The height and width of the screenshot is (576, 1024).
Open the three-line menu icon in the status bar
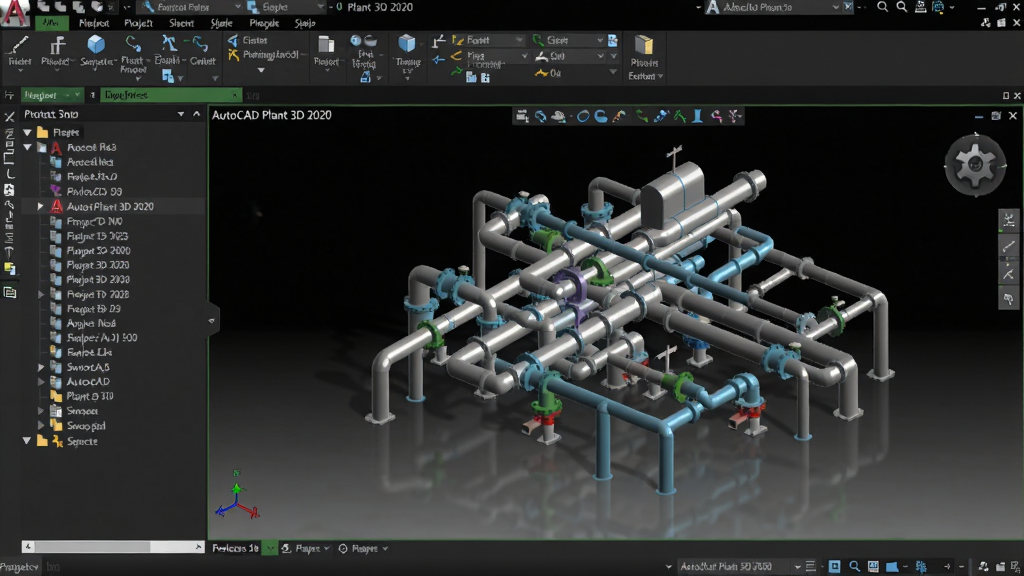tap(810, 566)
